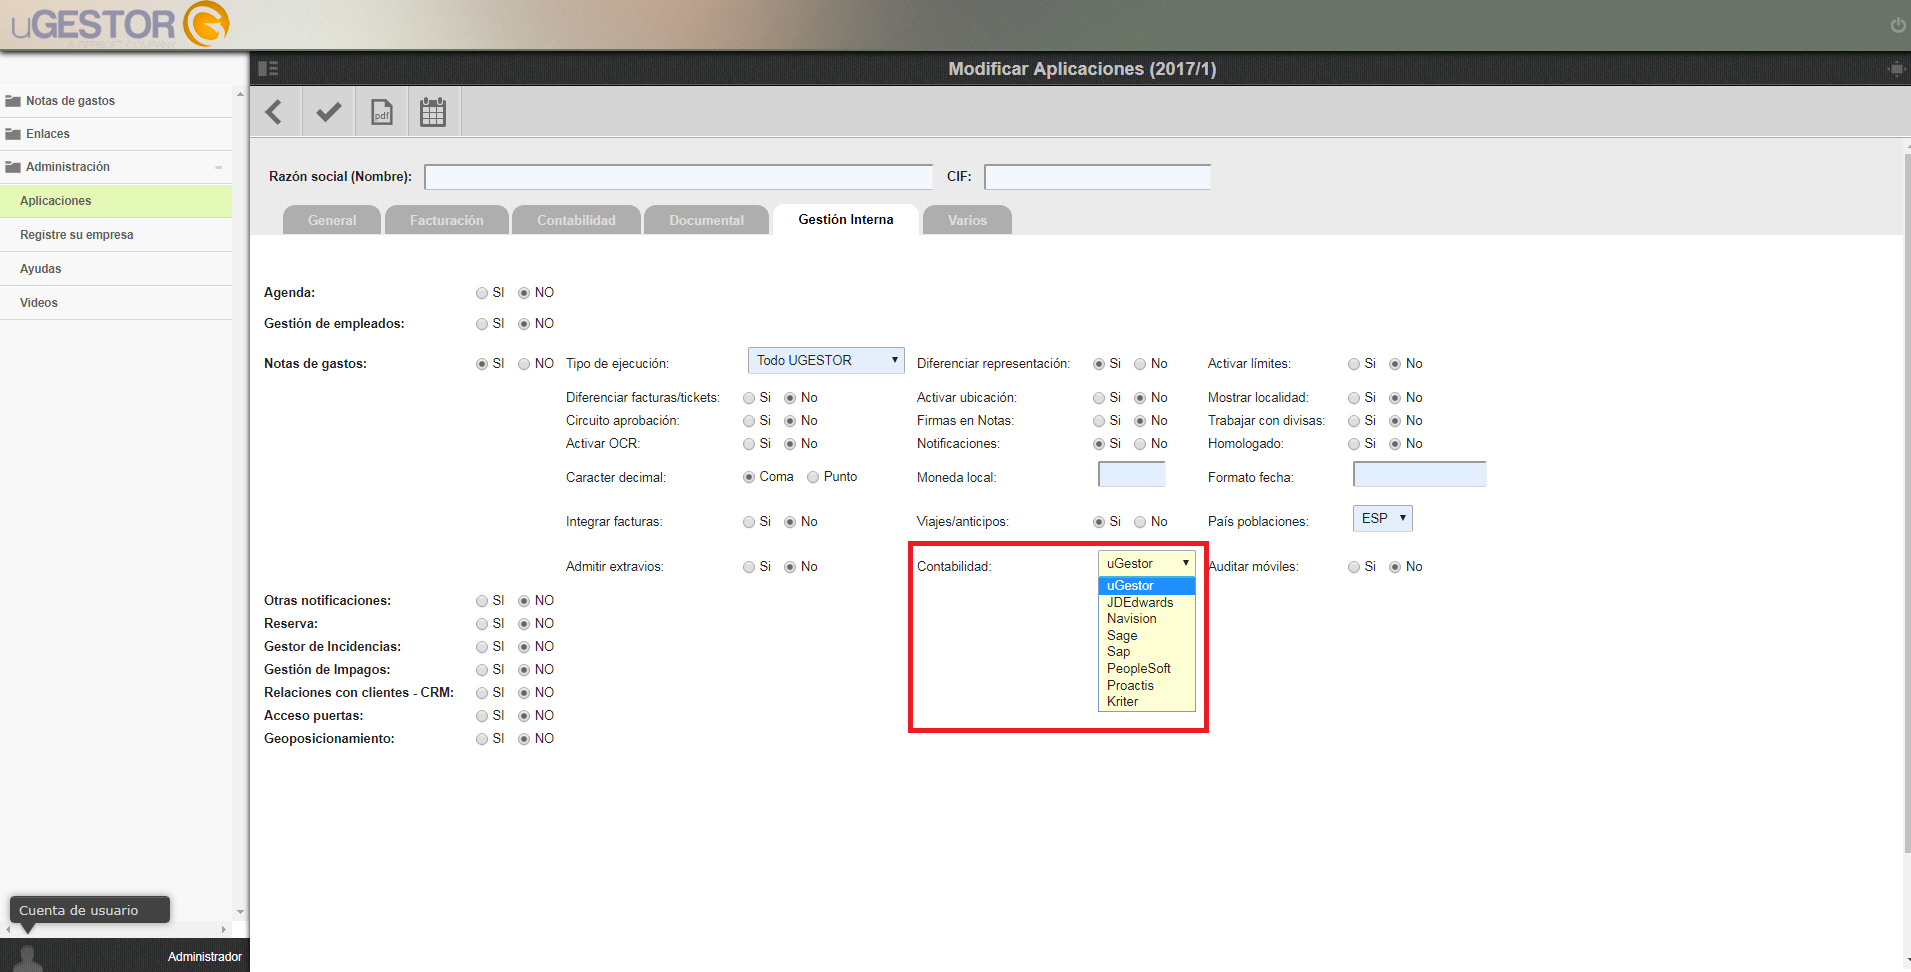Open Enlaces in sidebar
The image size is (1911, 972).
(x=116, y=134)
